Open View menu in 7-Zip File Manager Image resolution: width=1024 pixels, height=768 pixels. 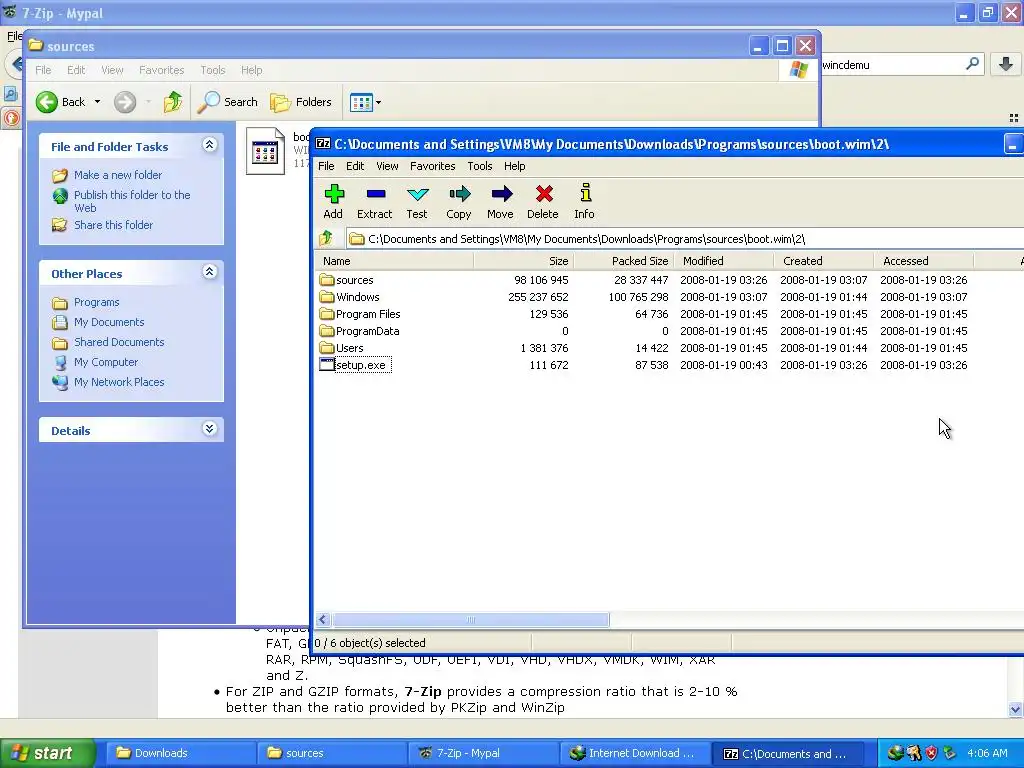387,166
